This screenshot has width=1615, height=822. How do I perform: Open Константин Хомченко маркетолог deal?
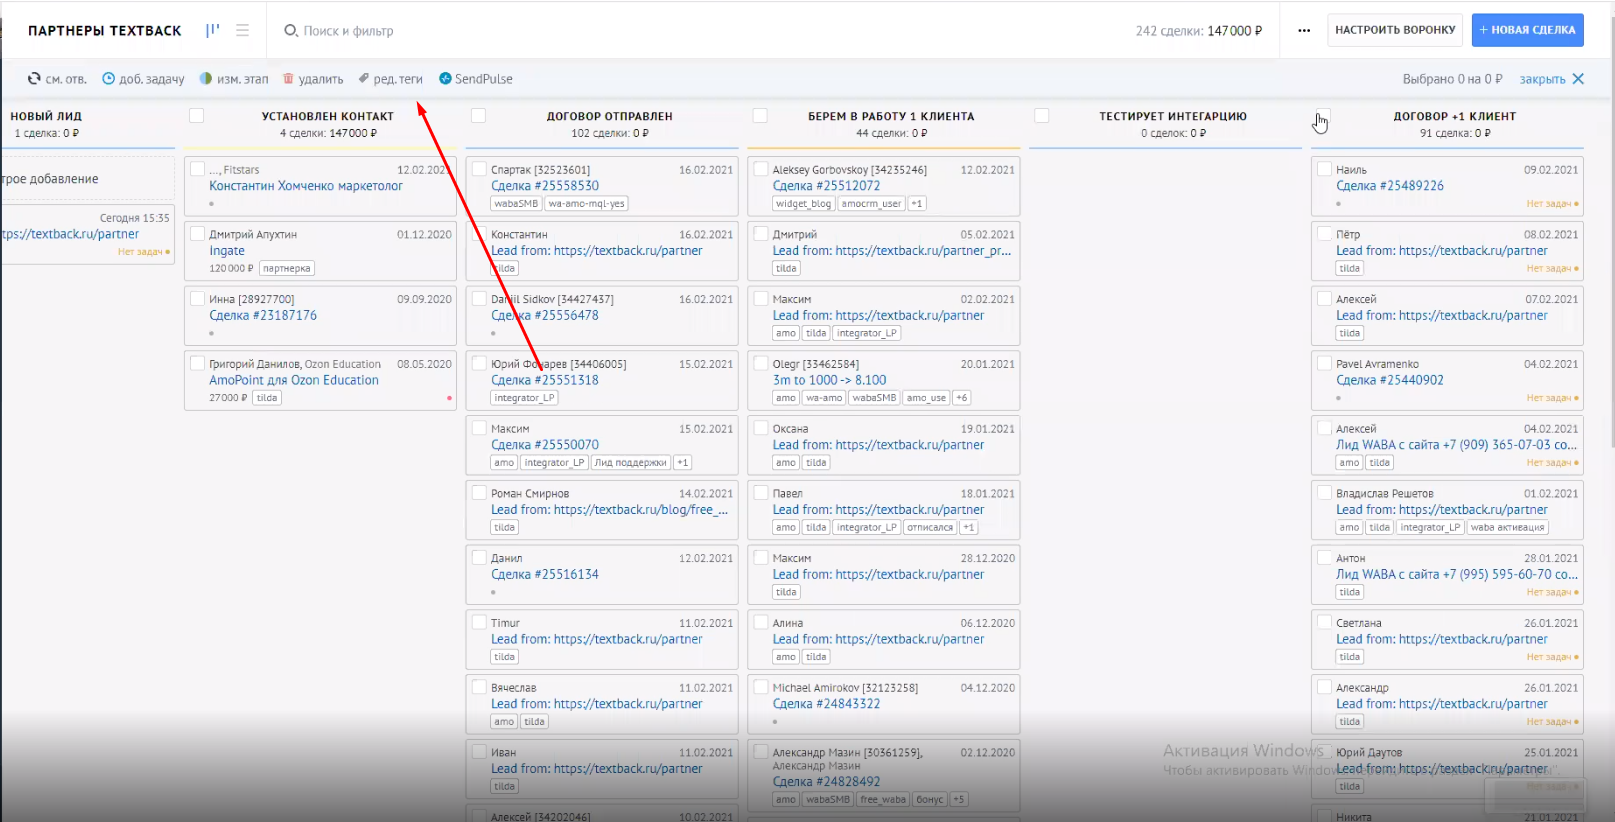[306, 186]
